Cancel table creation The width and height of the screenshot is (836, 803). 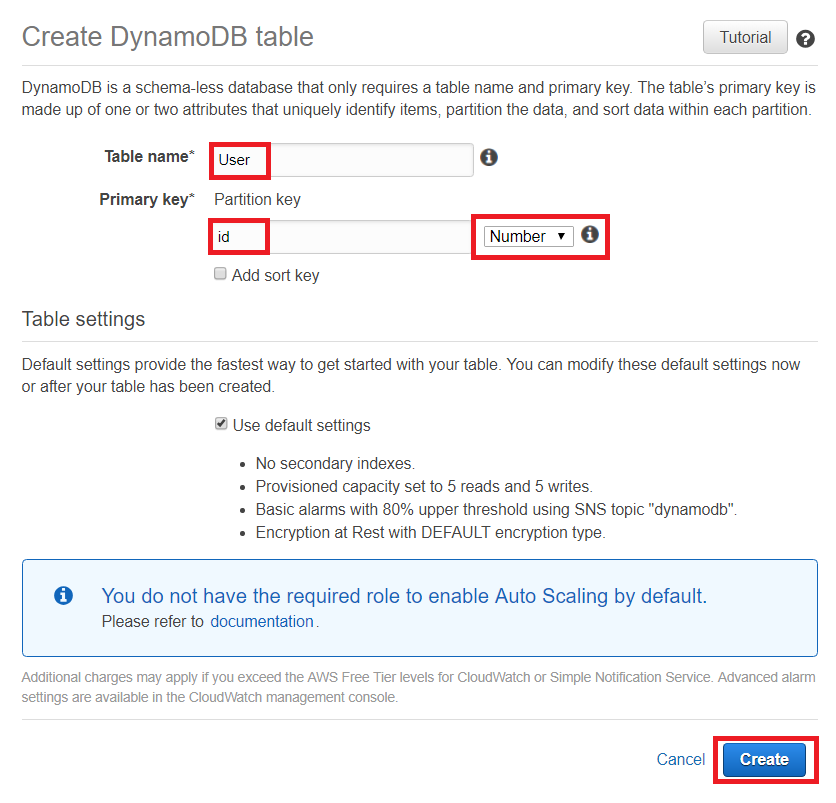(x=680, y=759)
